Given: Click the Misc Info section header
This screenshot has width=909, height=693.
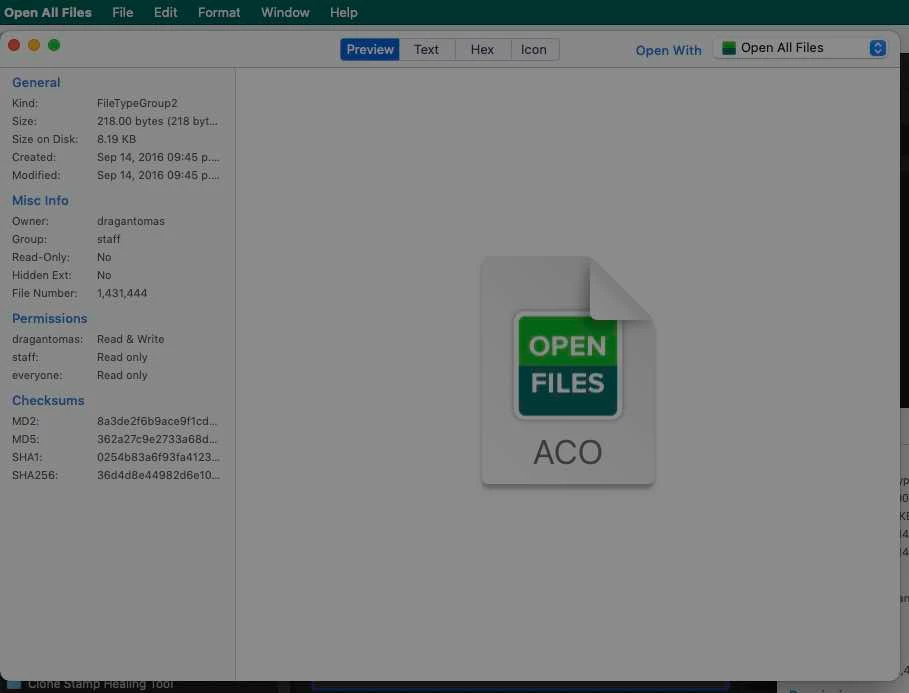Looking at the screenshot, I should point(40,201).
